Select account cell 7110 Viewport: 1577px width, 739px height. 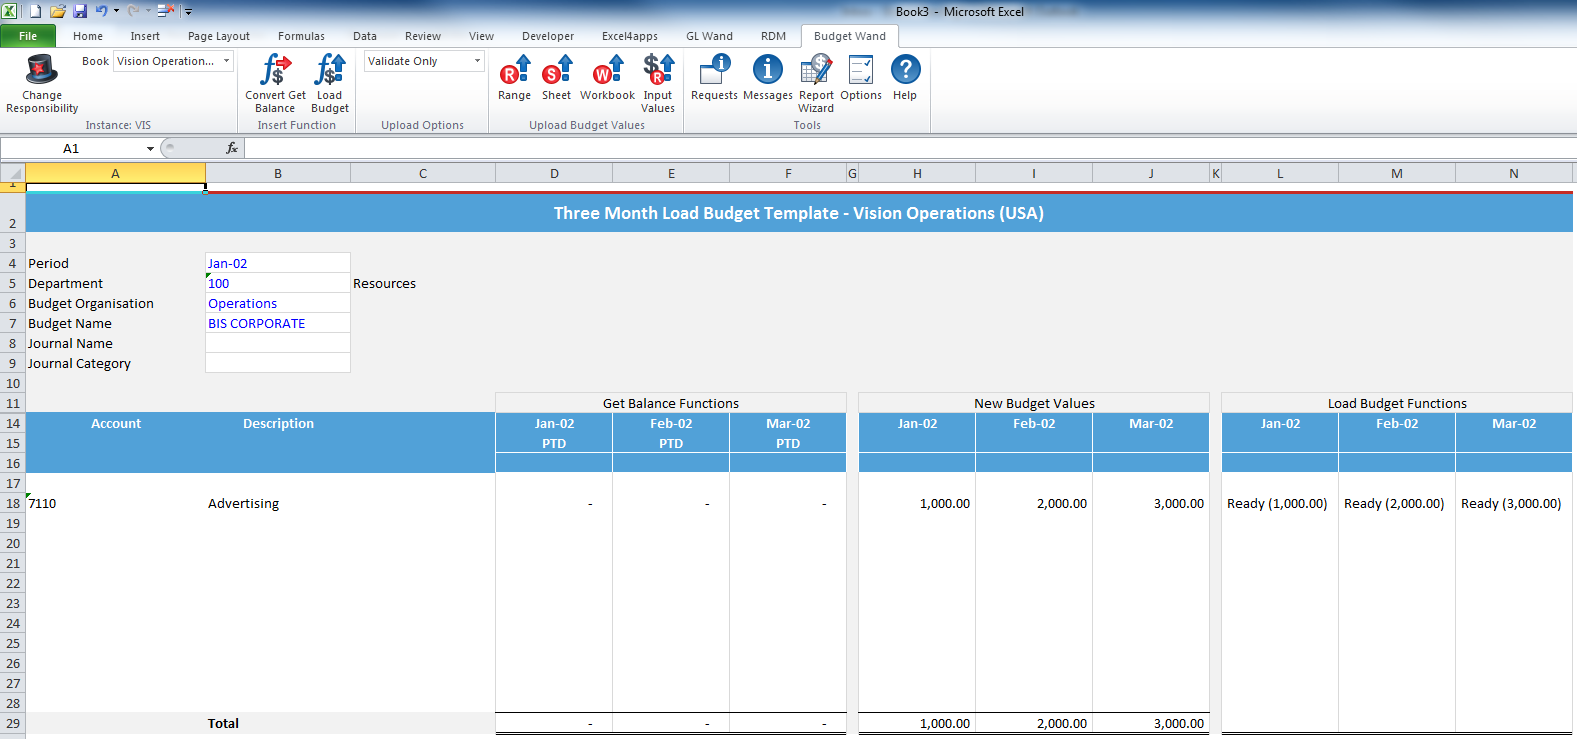(116, 503)
